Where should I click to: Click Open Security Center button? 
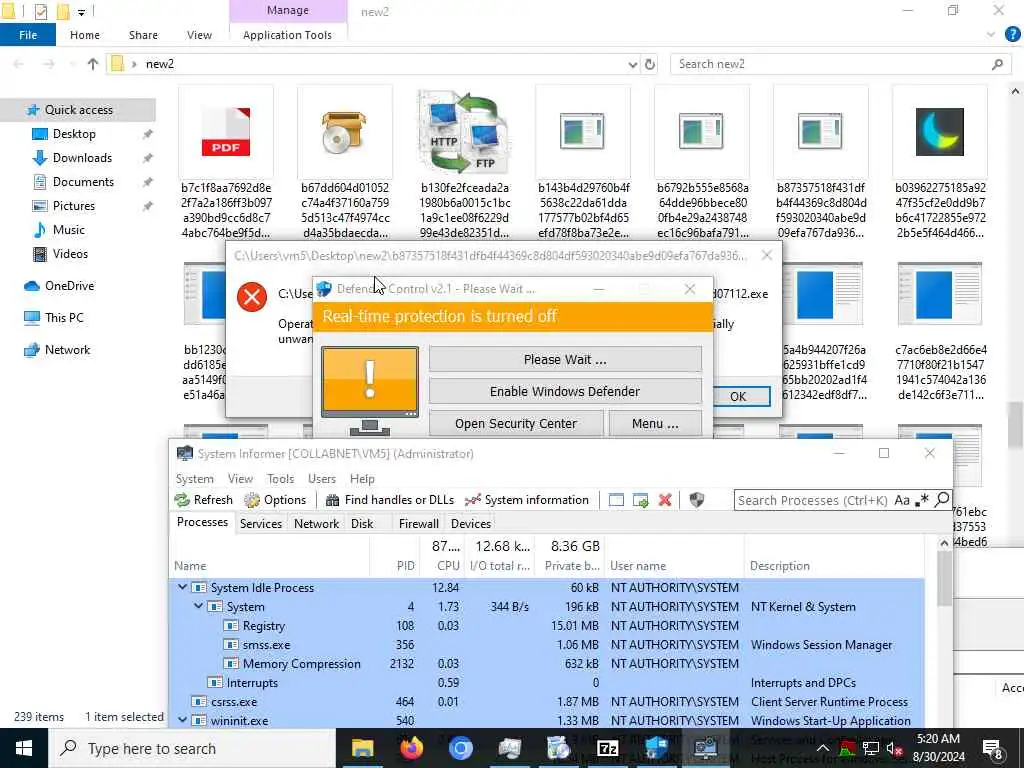(x=516, y=423)
